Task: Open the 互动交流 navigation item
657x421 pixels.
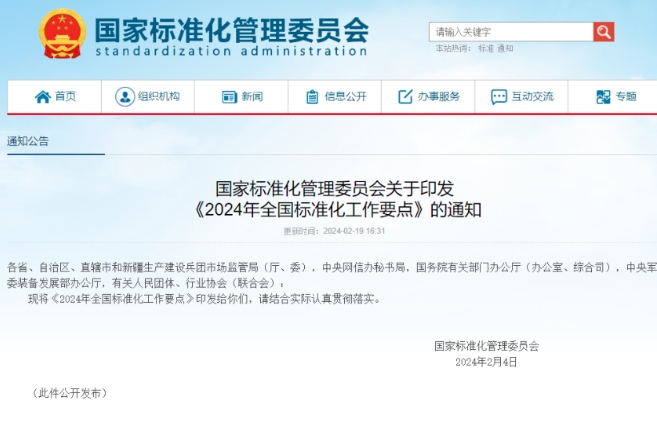Action: (522, 97)
